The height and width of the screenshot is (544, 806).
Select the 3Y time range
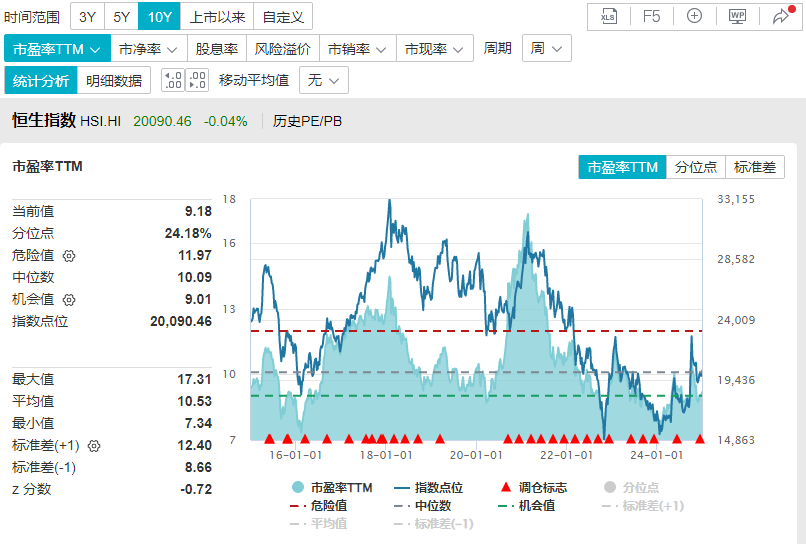[87, 17]
